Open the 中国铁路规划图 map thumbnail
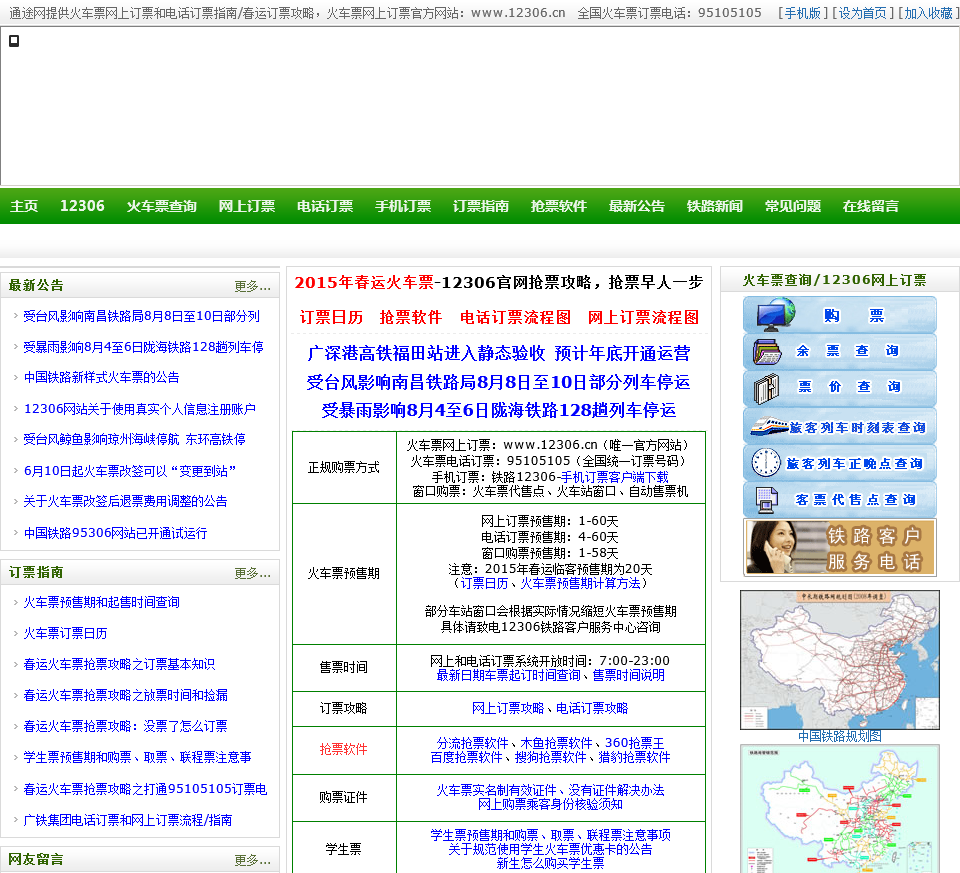The width and height of the screenshot is (960, 873). 839,659
